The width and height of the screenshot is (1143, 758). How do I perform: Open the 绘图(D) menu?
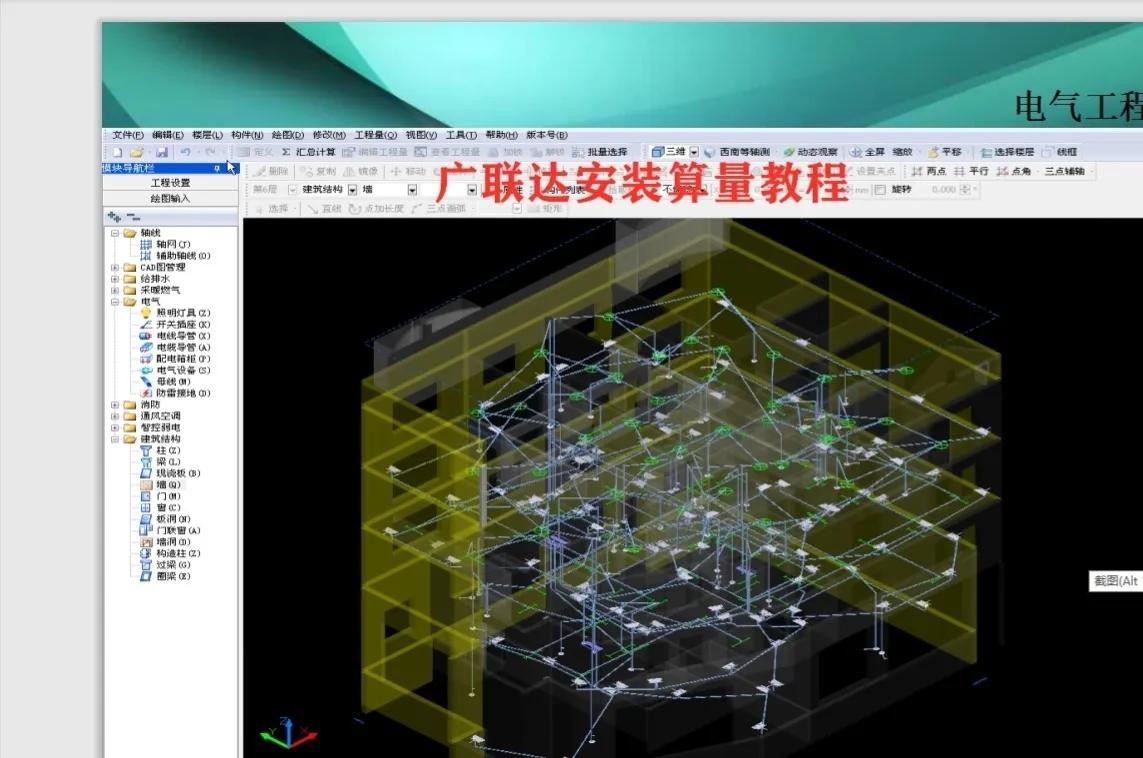point(287,135)
